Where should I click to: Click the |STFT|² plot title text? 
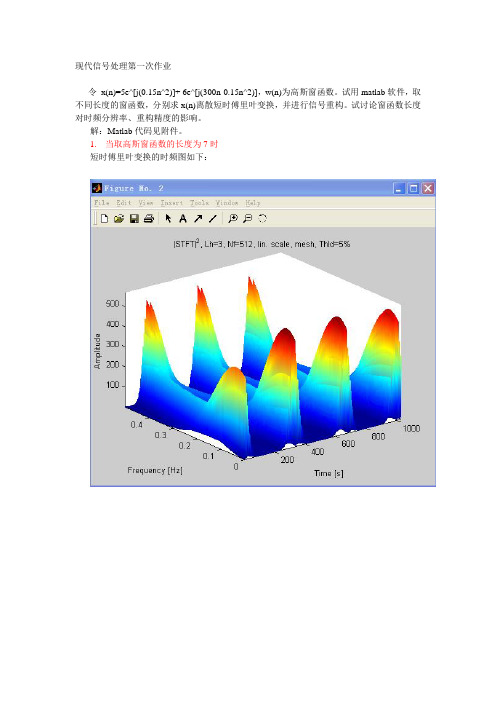(261, 244)
